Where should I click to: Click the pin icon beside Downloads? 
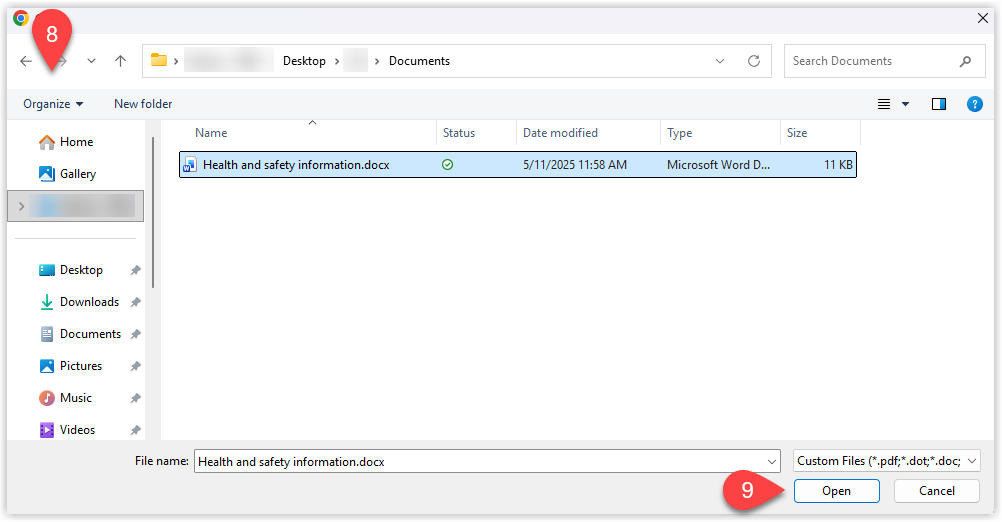coord(135,302)
